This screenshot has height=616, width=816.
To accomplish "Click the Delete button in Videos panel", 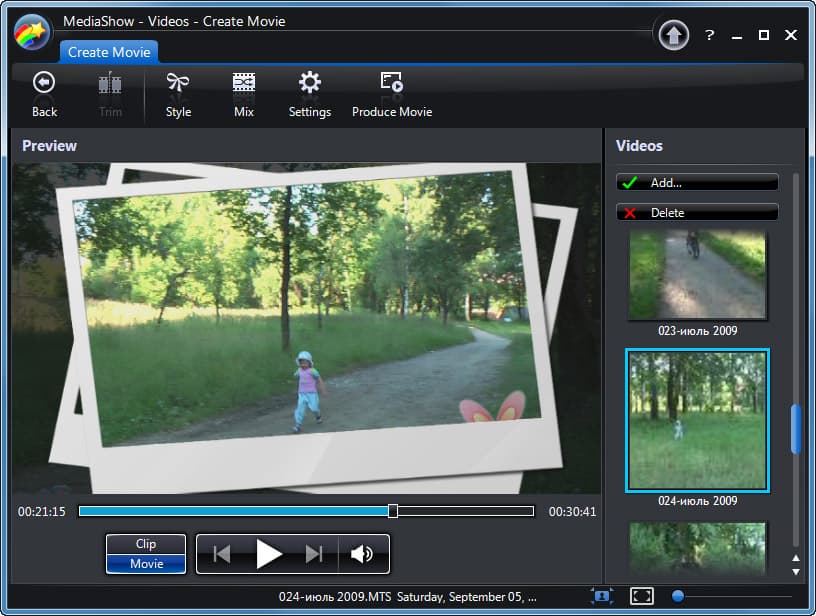I will tap(697, 212).
